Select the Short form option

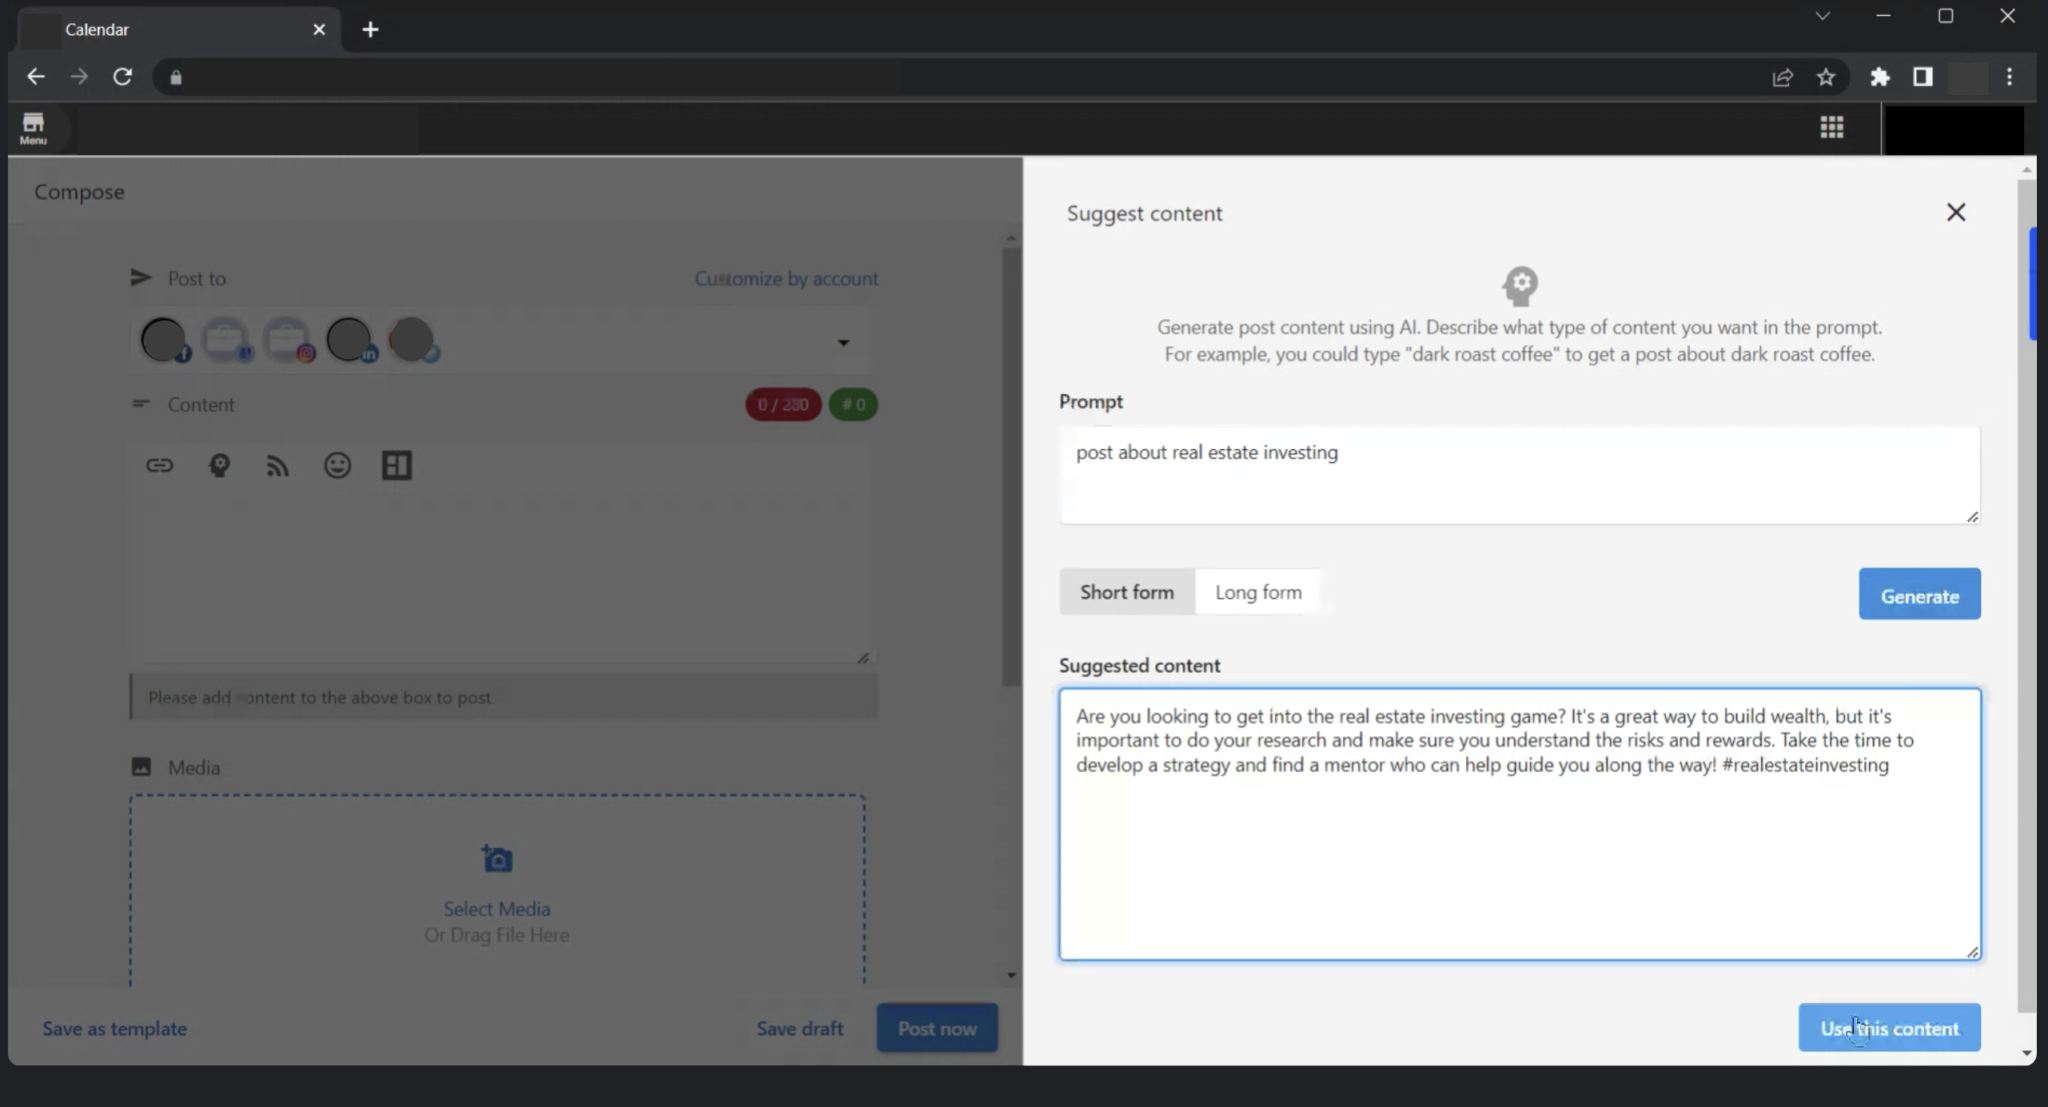tap(1127, 592)
